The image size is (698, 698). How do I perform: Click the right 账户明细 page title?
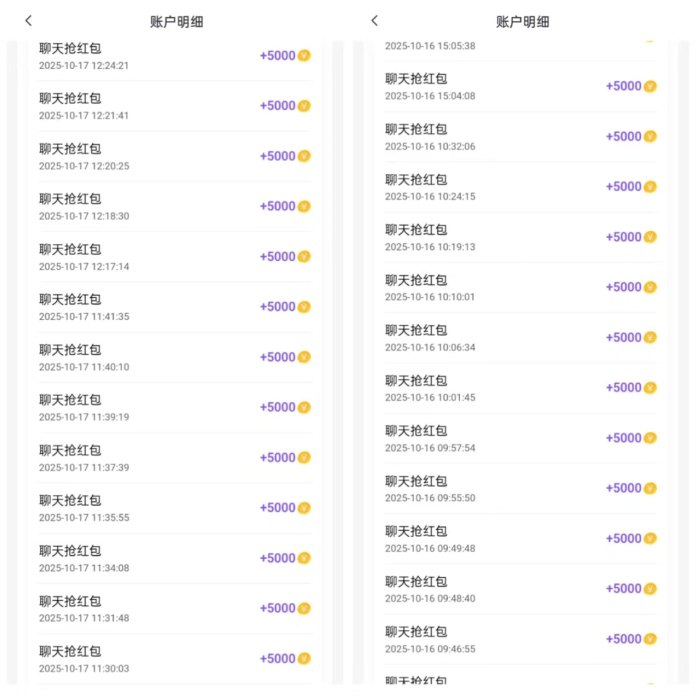(x=522, y=22)
